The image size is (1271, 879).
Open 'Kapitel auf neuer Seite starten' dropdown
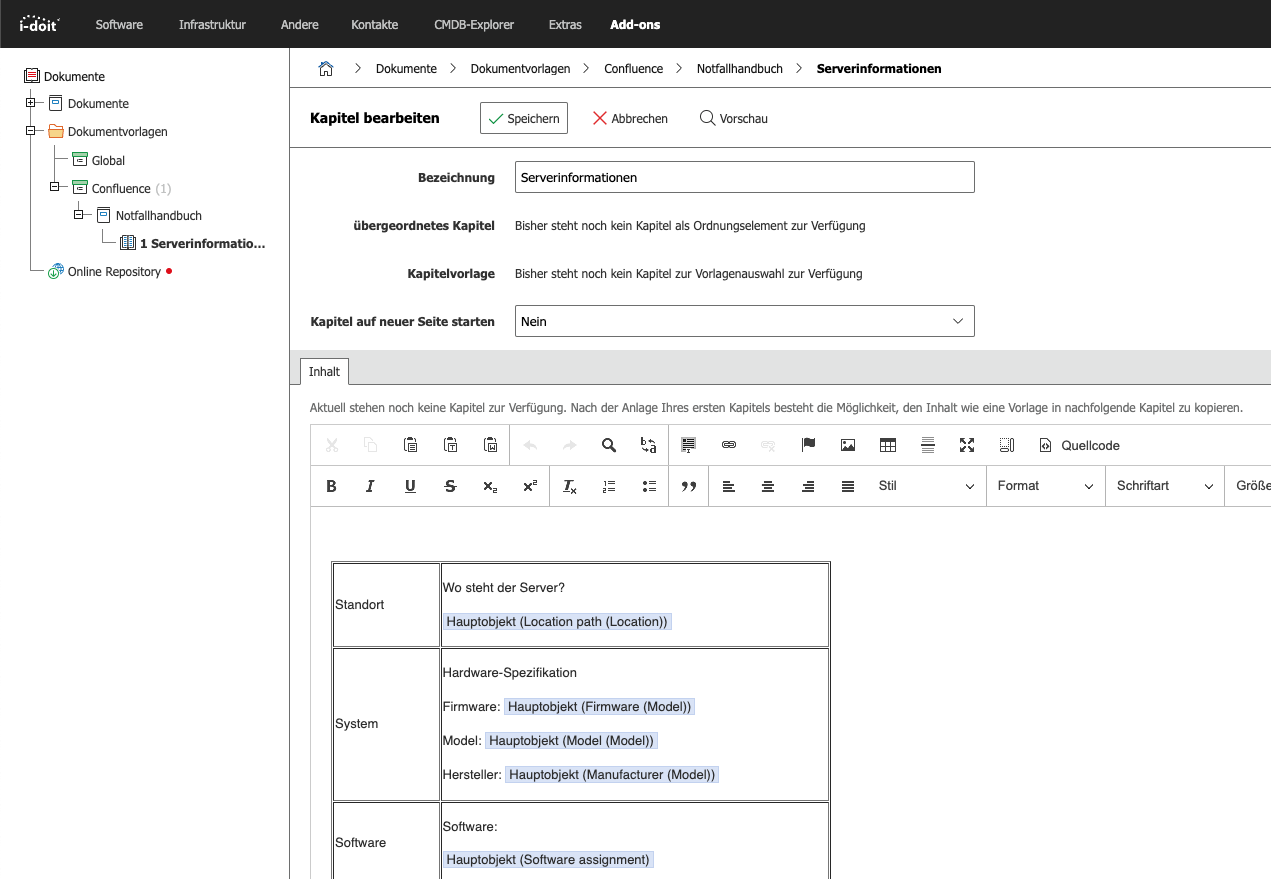pos(744,321)
